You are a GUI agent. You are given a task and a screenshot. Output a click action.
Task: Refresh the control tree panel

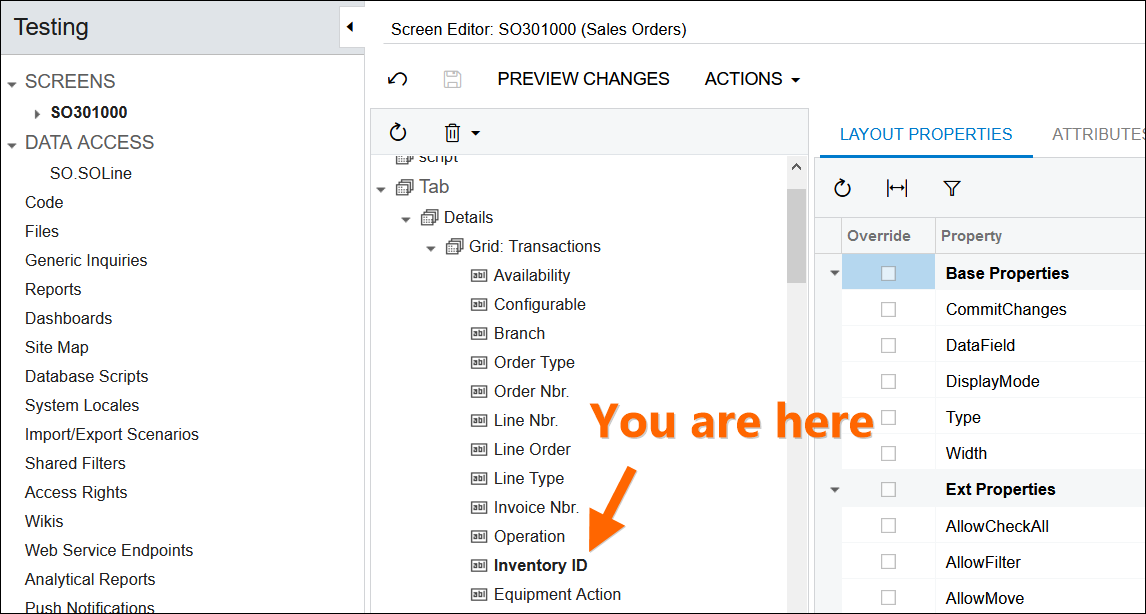398,132
